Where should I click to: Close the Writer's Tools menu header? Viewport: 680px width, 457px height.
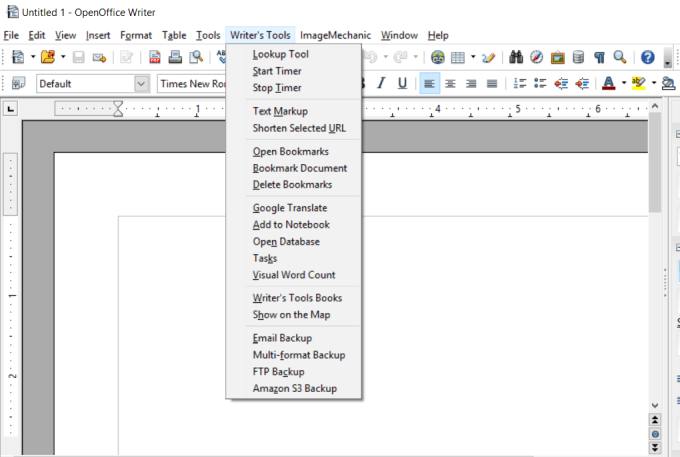(x=260, y=36)
